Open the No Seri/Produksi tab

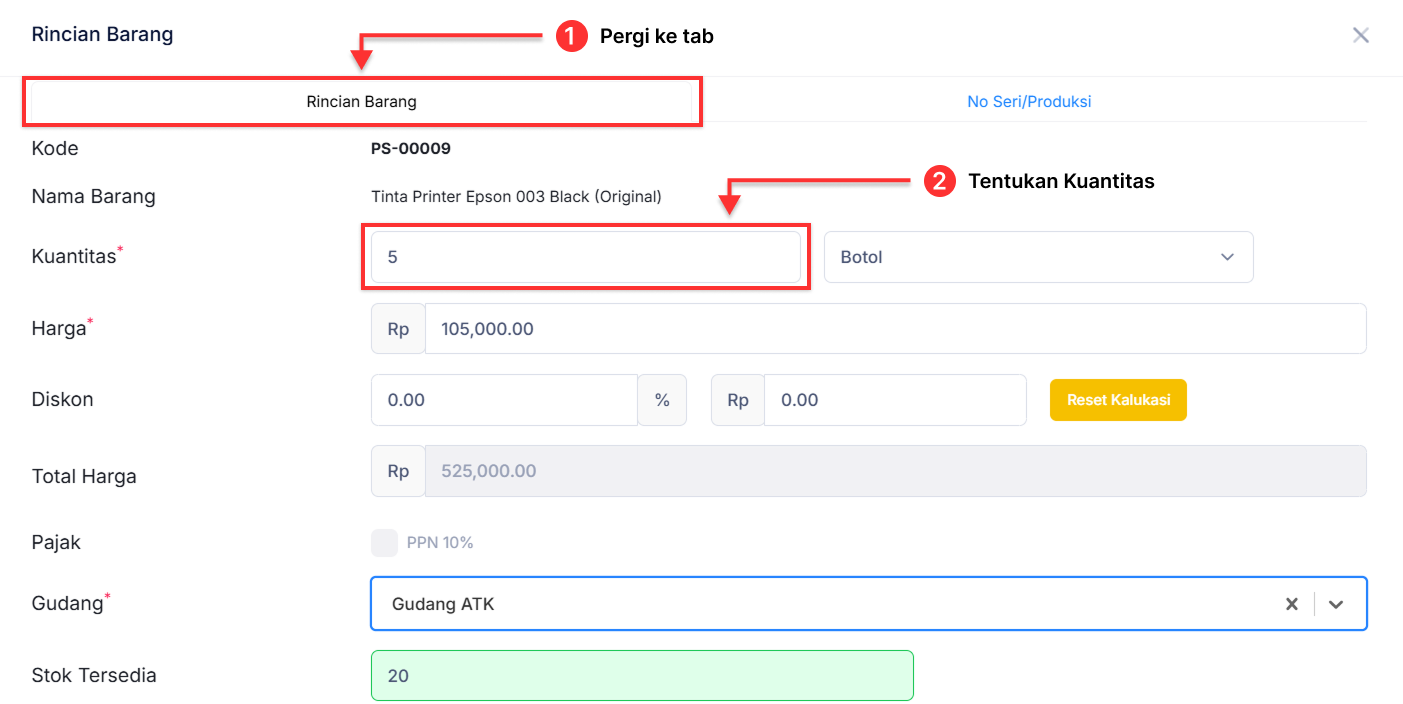[x=1029, y=101]
